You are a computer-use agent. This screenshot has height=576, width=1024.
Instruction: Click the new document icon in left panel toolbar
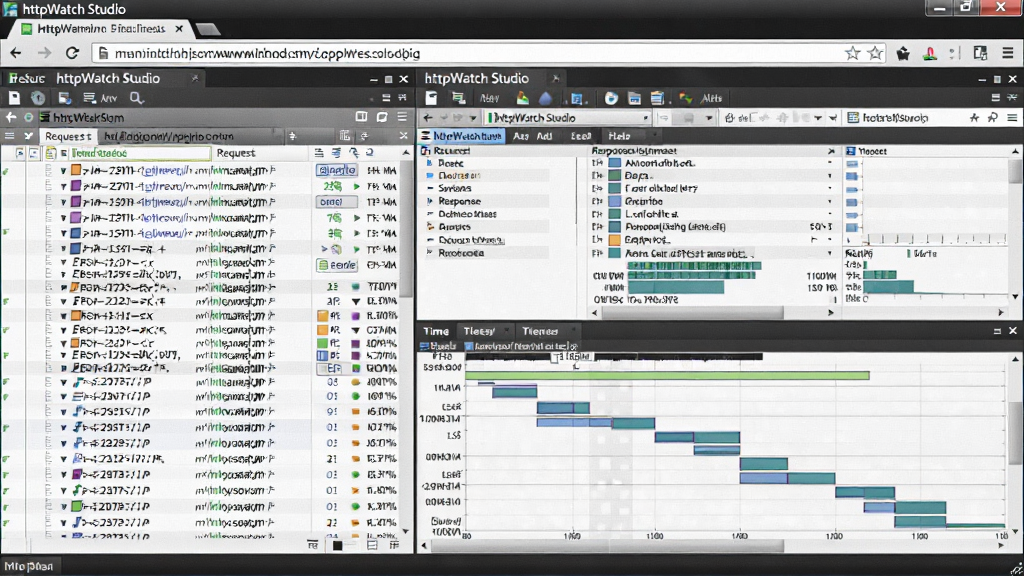(x=14, y=98)
